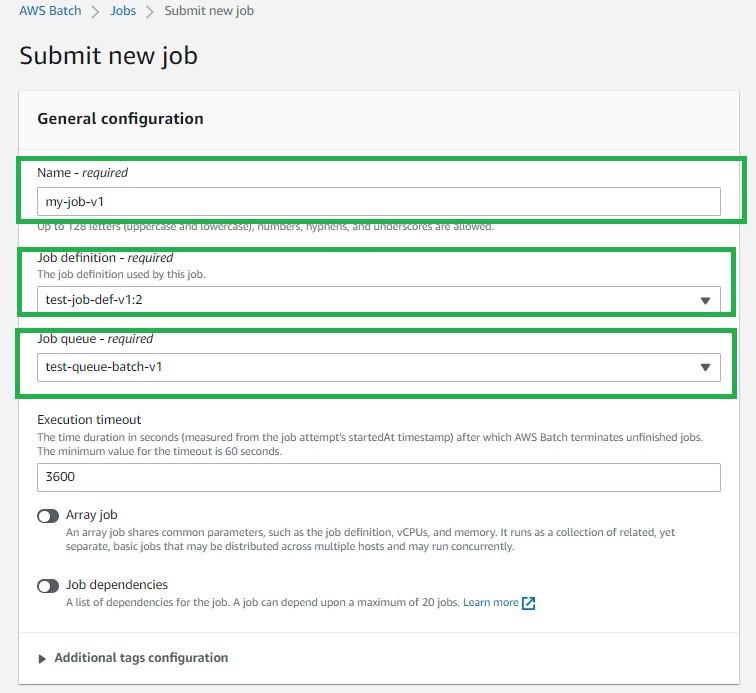Click in the Name field containing my-job-v1
Image resolution: width=756 pixels, height=693 pixels.
378,202
